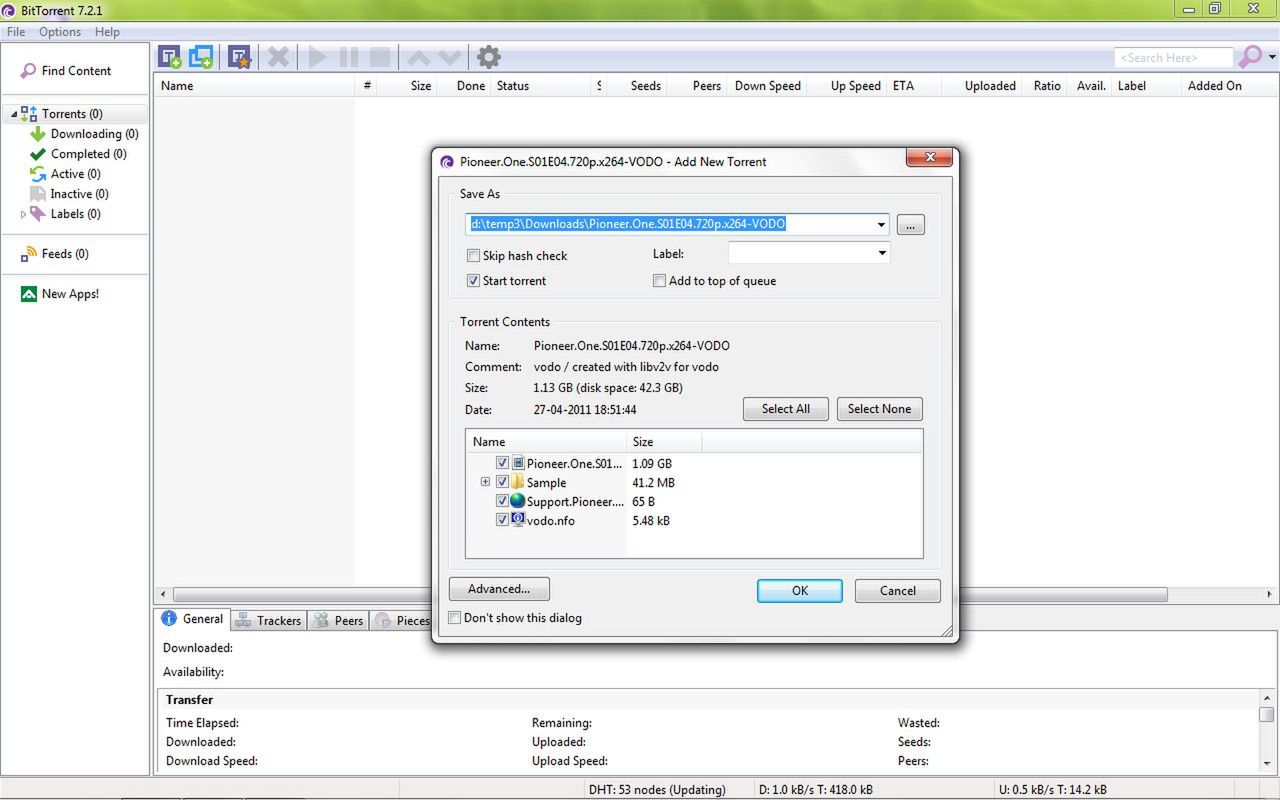
Task: Select Inactive (0) category
Action: click(x=80, y=194)
